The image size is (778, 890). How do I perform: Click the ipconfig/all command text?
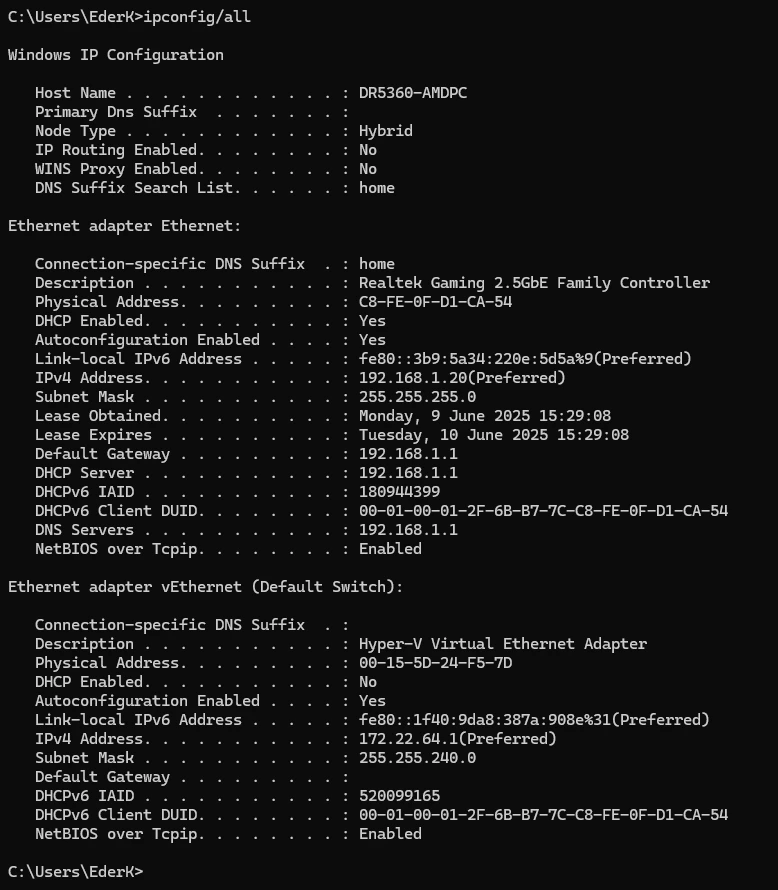pos(197,17)
